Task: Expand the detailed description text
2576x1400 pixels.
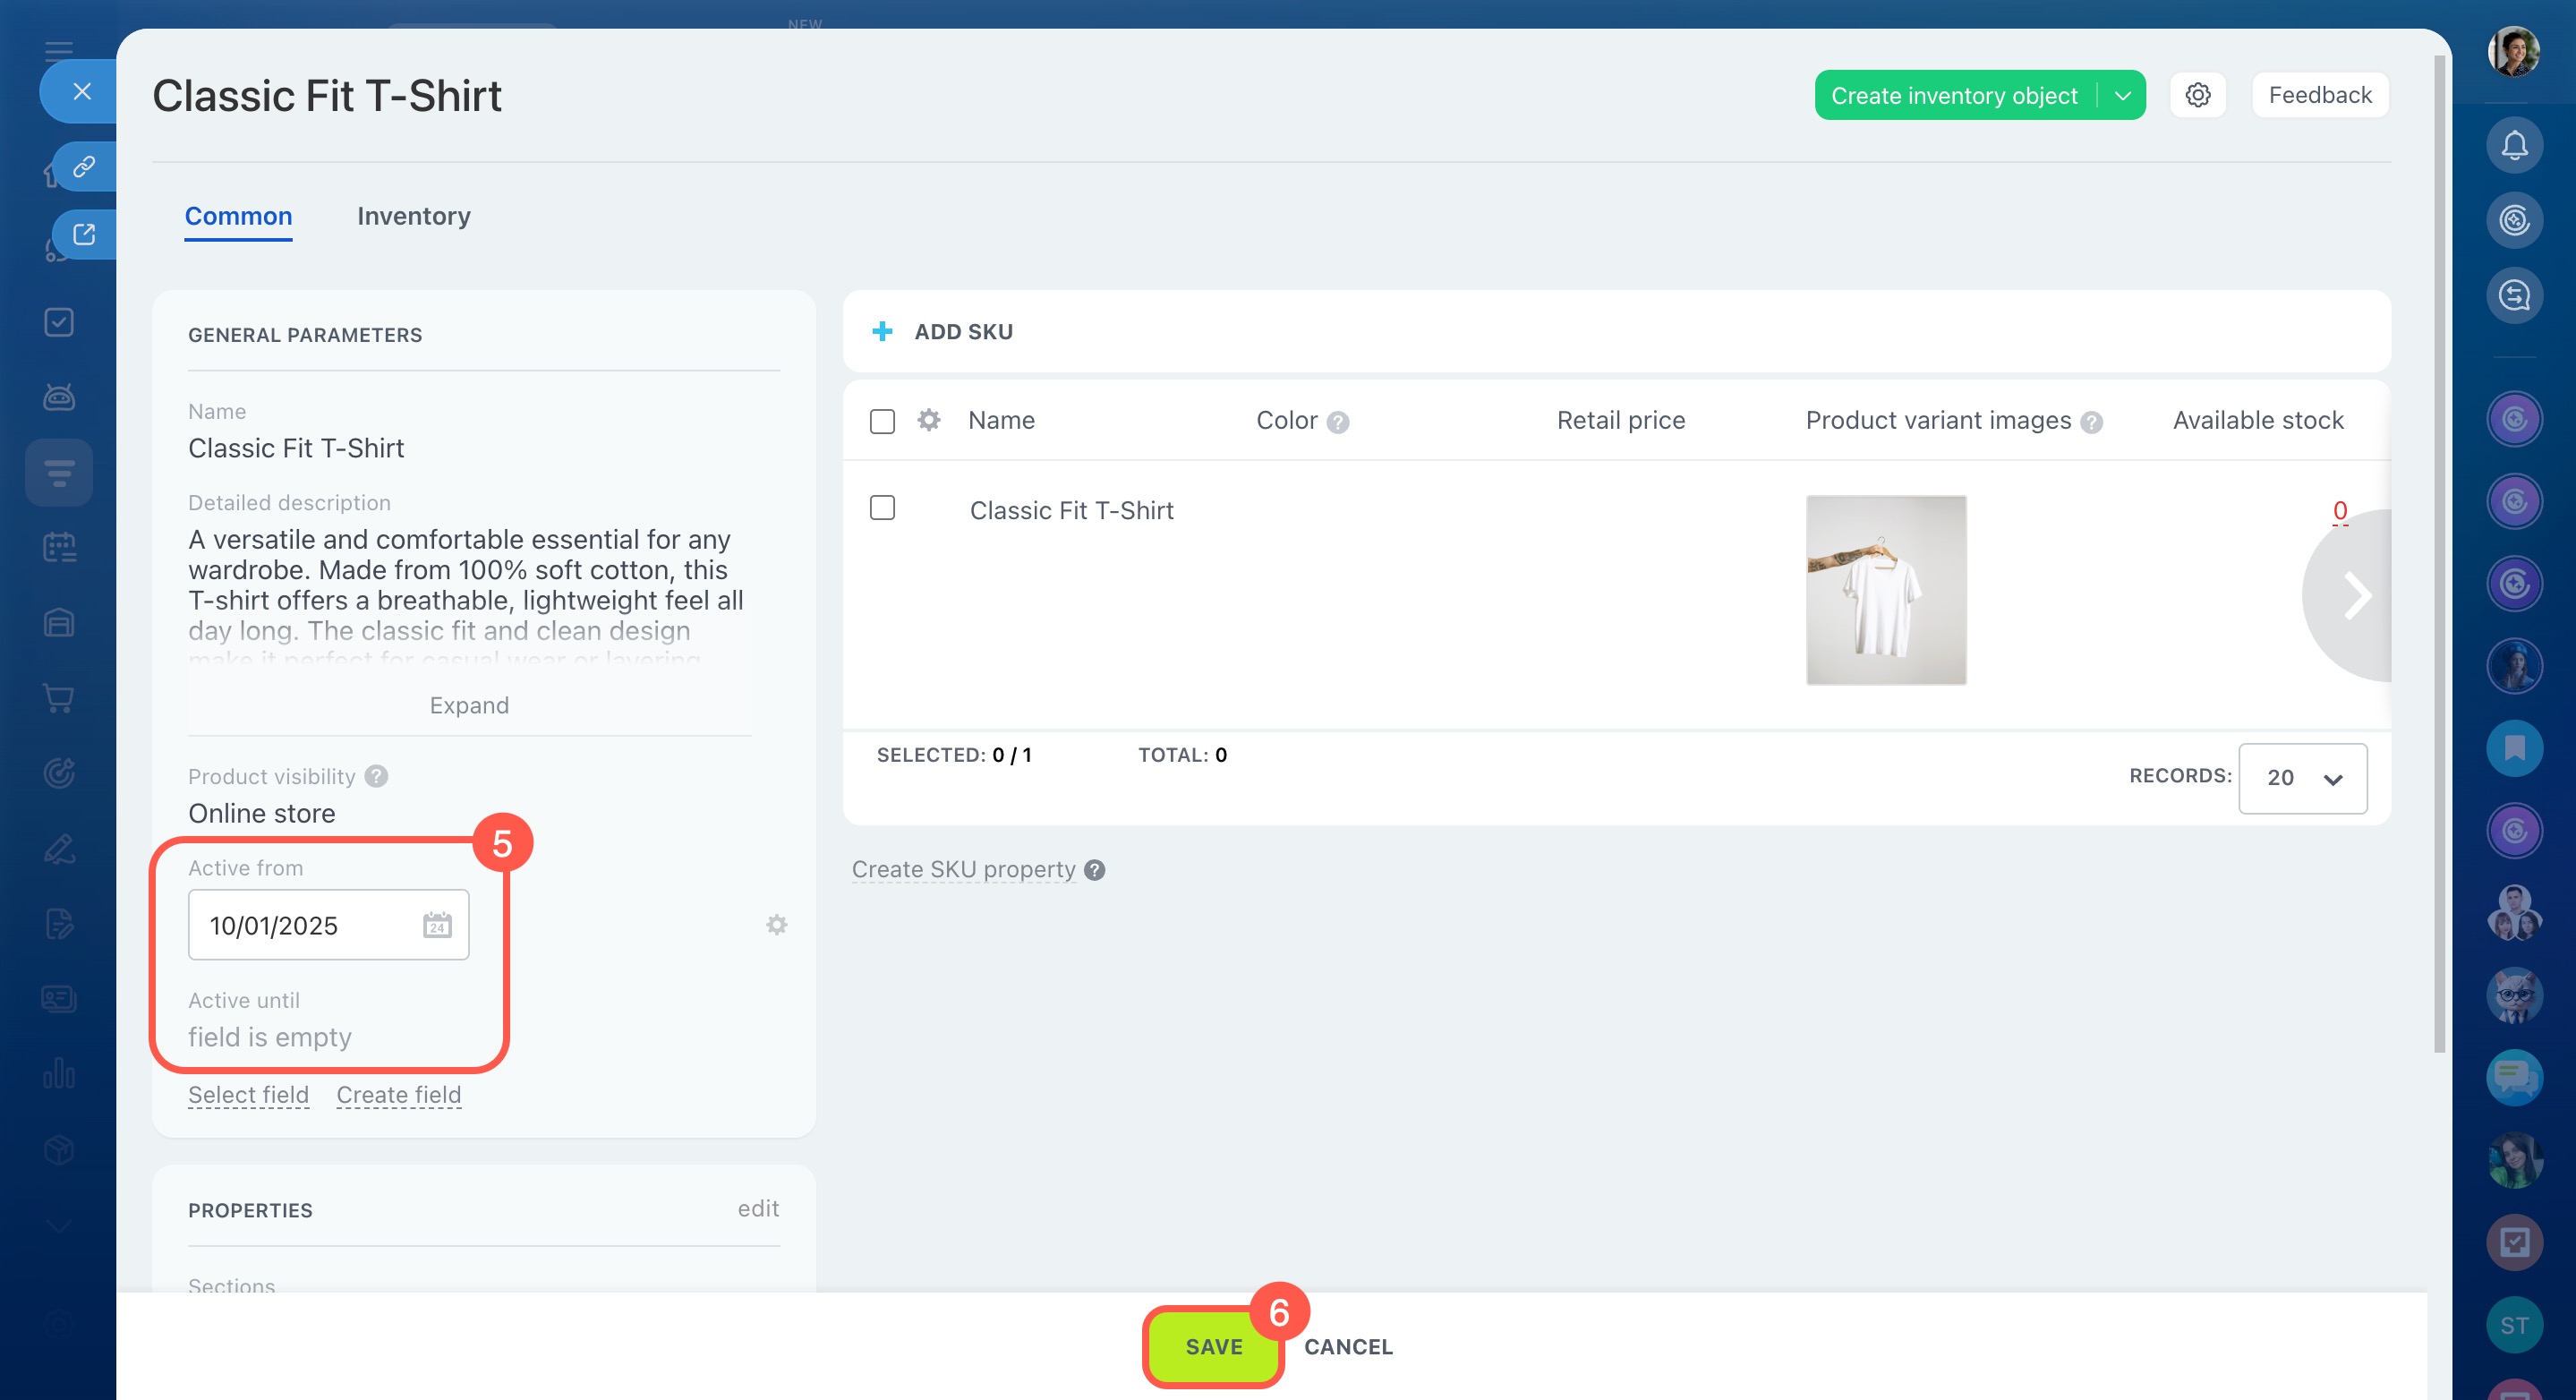Action: click(469, 705)
